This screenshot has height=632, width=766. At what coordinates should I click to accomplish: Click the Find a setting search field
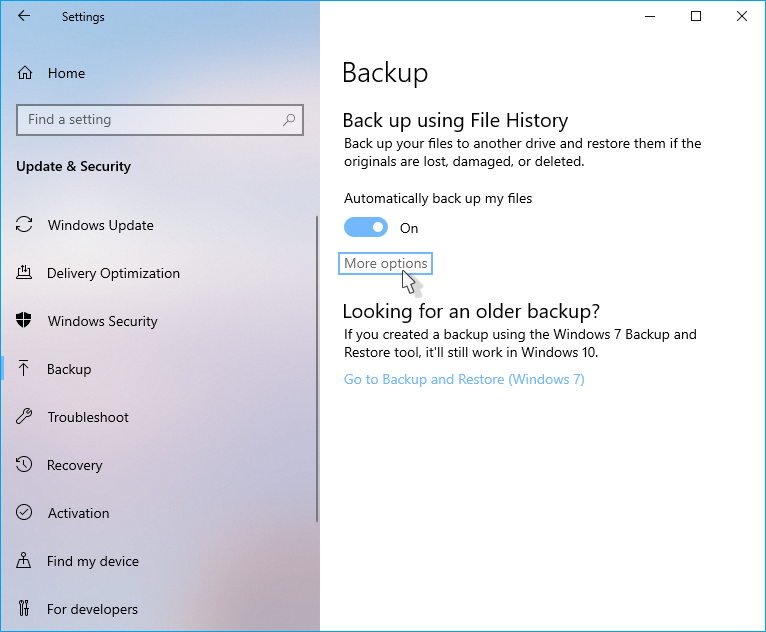click(150, 120)
